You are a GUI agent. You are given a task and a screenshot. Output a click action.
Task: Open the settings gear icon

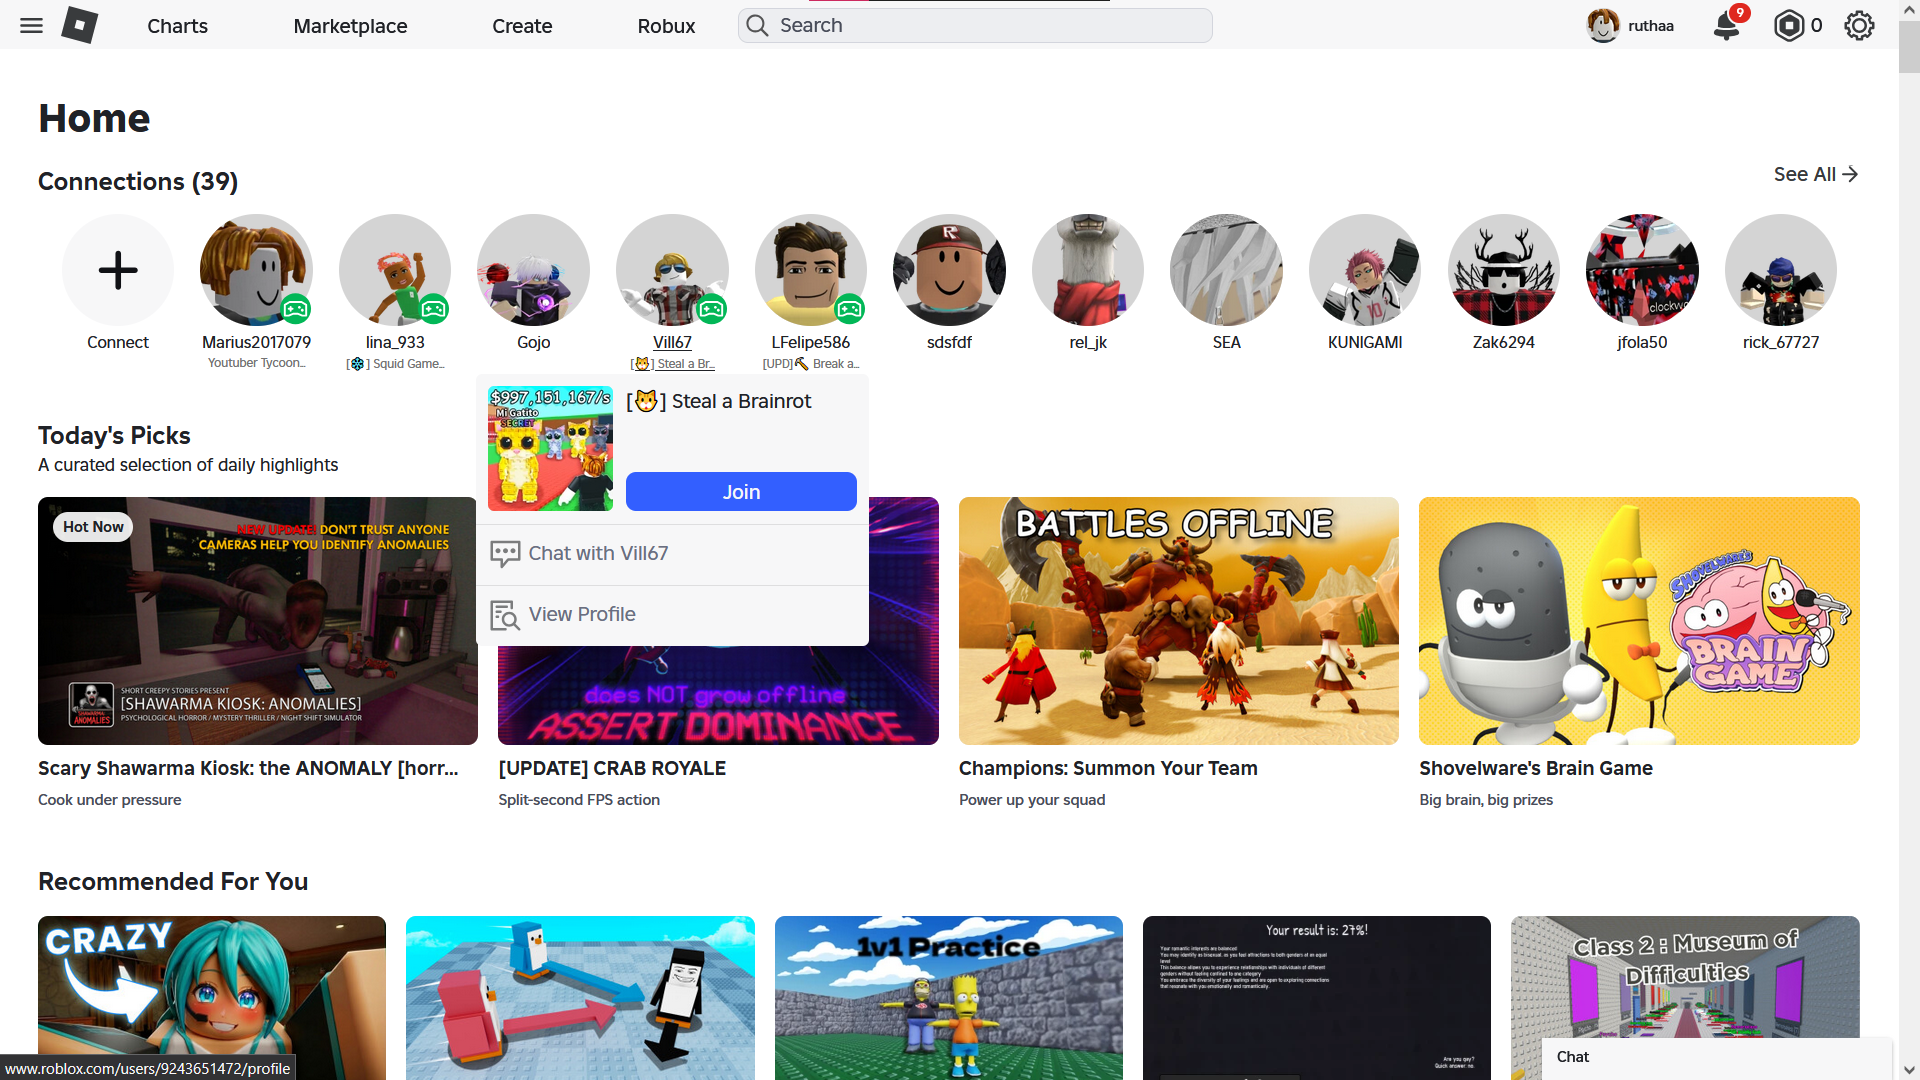pos(1859,25)
